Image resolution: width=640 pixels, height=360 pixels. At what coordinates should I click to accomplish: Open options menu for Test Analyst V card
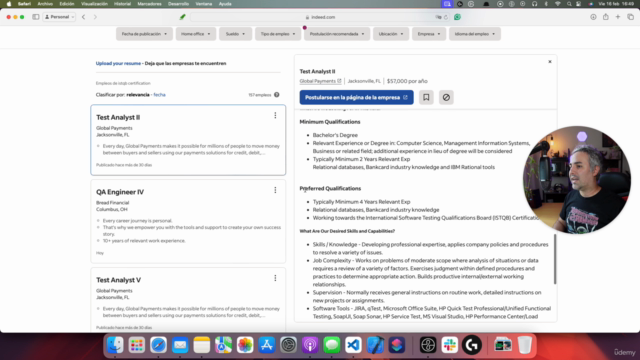(x=275, y=278)
